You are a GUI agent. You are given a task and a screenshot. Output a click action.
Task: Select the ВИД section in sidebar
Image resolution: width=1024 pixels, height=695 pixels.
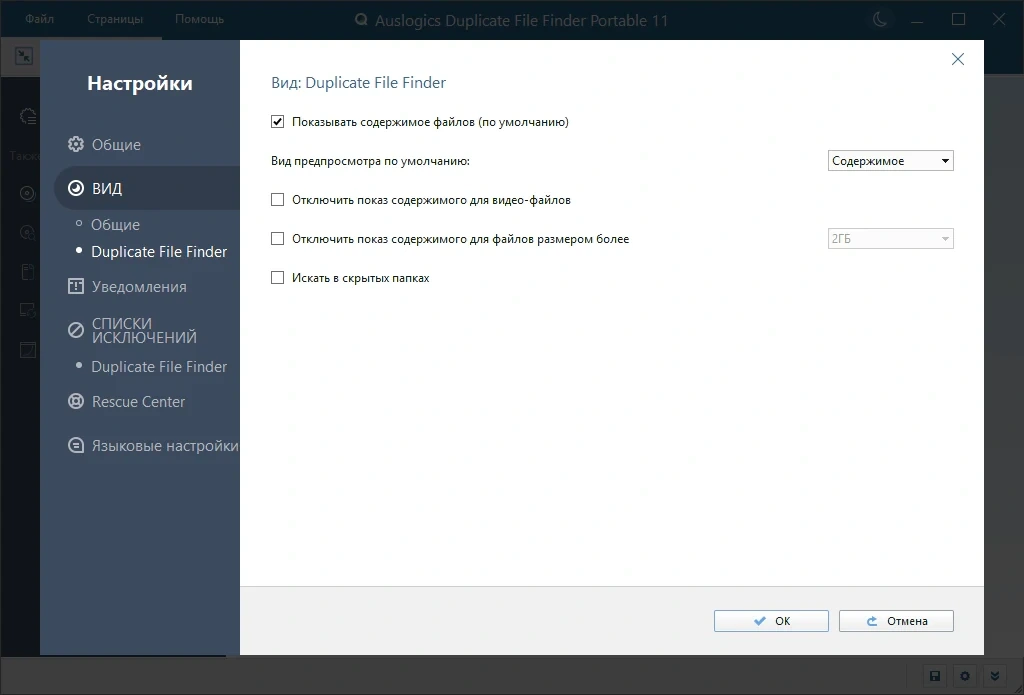point(148,188)
